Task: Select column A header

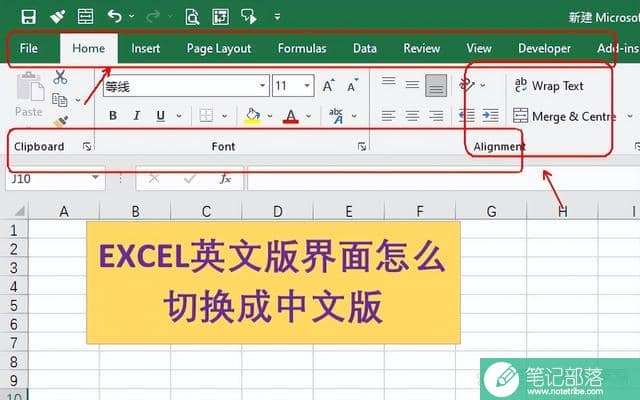Action: coord(64,211)
